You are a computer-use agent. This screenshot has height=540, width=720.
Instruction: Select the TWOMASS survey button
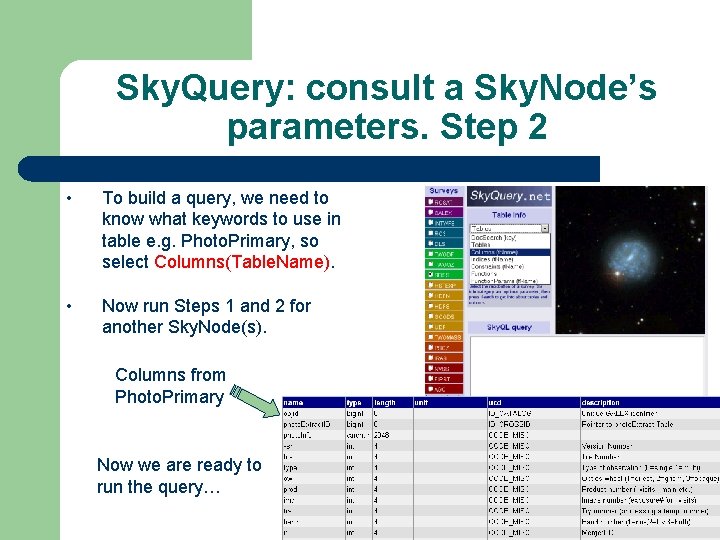444,338
